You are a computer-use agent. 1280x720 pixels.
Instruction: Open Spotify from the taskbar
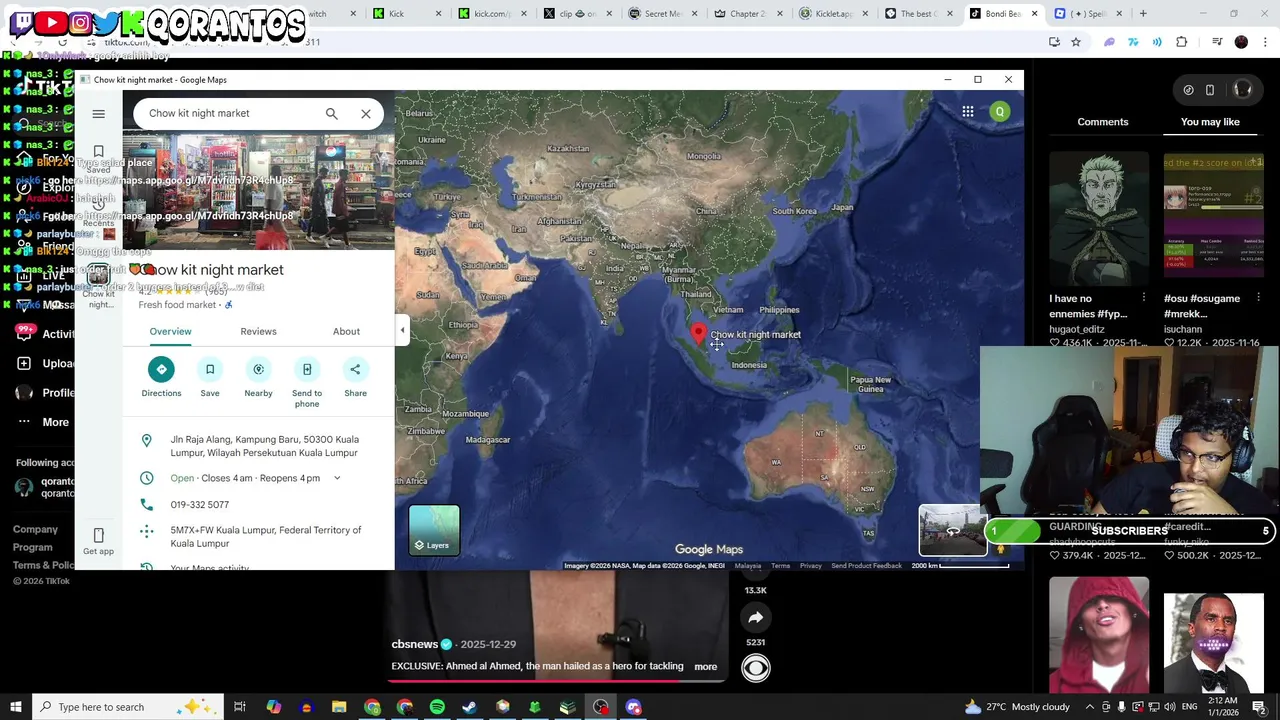437,707
